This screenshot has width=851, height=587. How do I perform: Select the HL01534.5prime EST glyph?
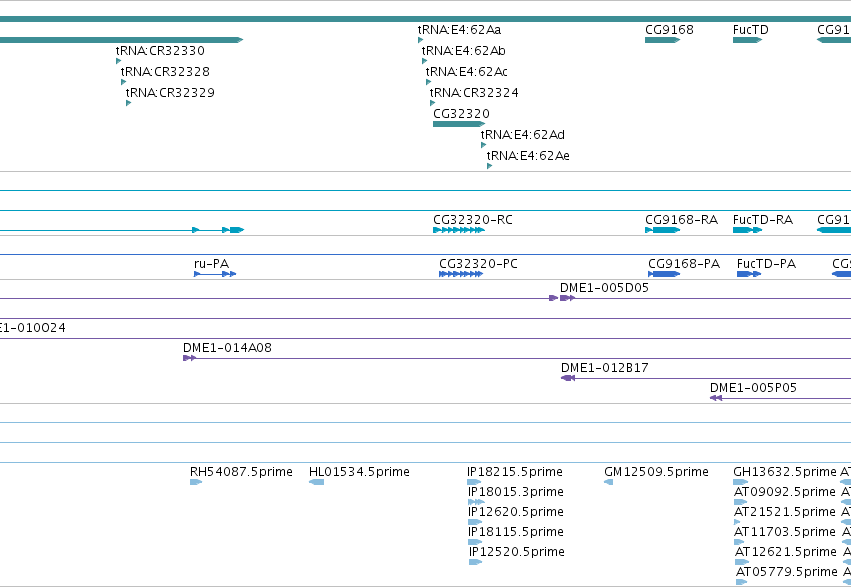(316, 482)
